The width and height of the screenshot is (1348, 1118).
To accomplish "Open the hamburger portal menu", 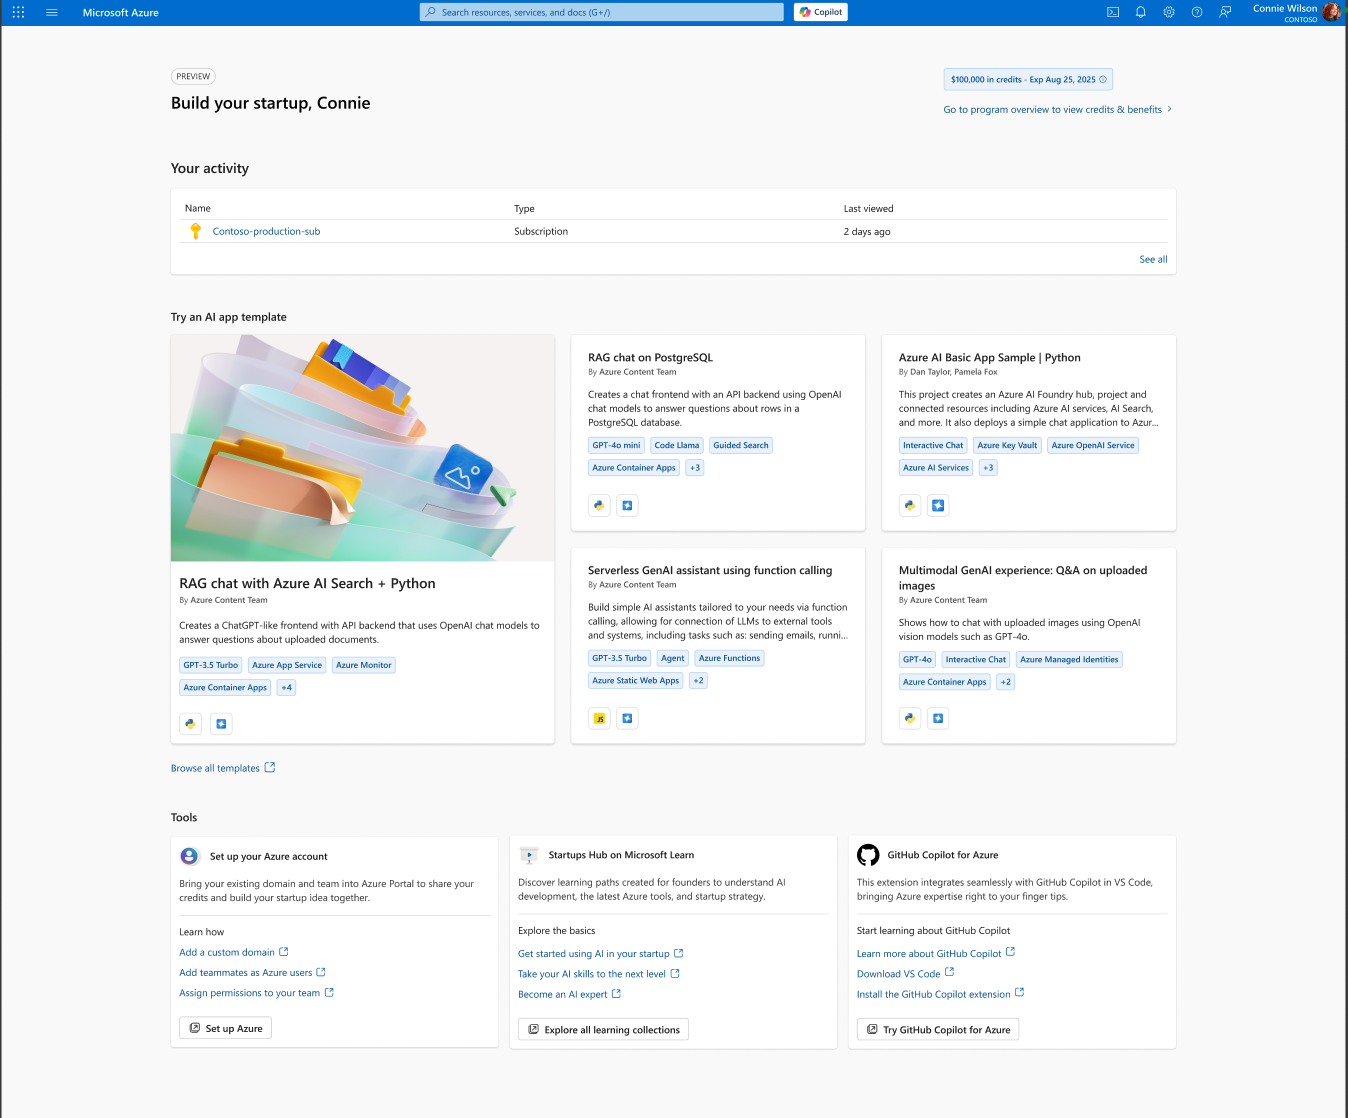I will pos(52,12).
